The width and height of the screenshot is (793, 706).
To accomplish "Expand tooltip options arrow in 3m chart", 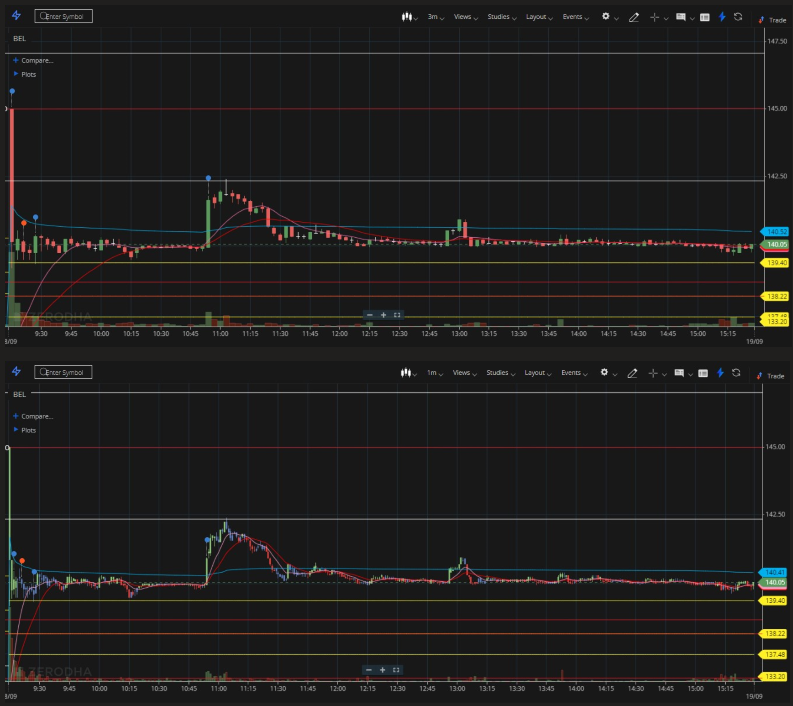I will tap(692, 18).
